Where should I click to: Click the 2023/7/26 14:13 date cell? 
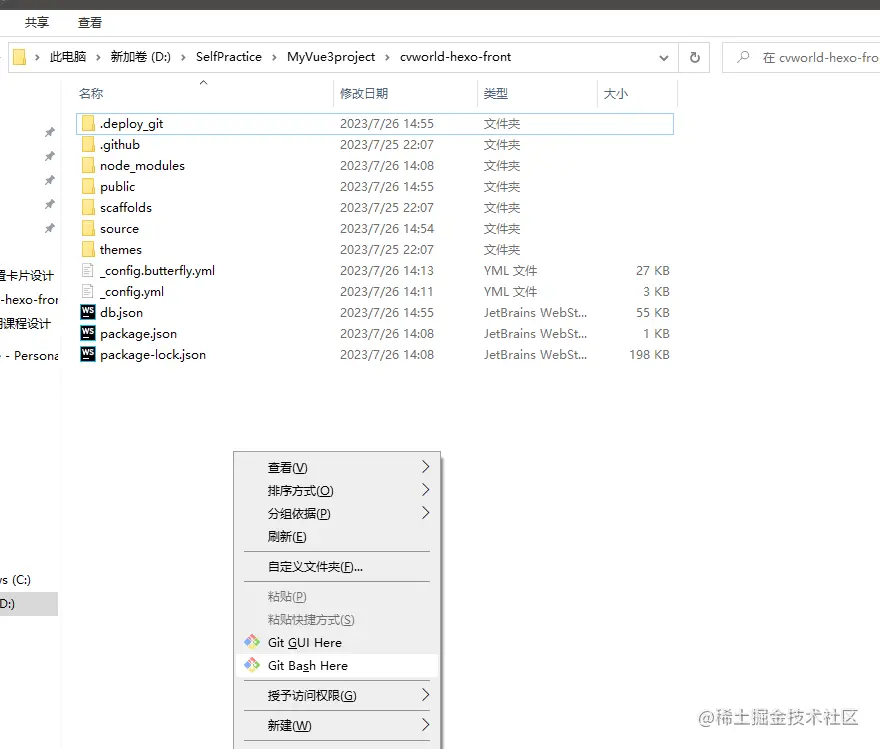click(387, 270)
